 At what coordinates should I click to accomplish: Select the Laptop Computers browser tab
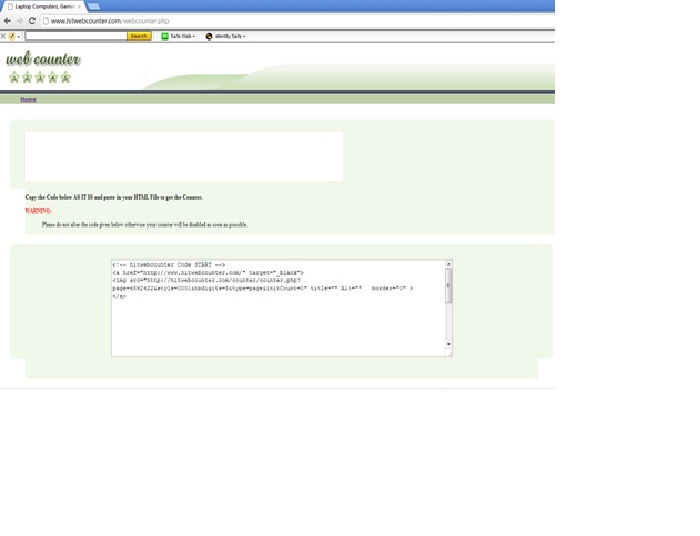coord(43,6)
